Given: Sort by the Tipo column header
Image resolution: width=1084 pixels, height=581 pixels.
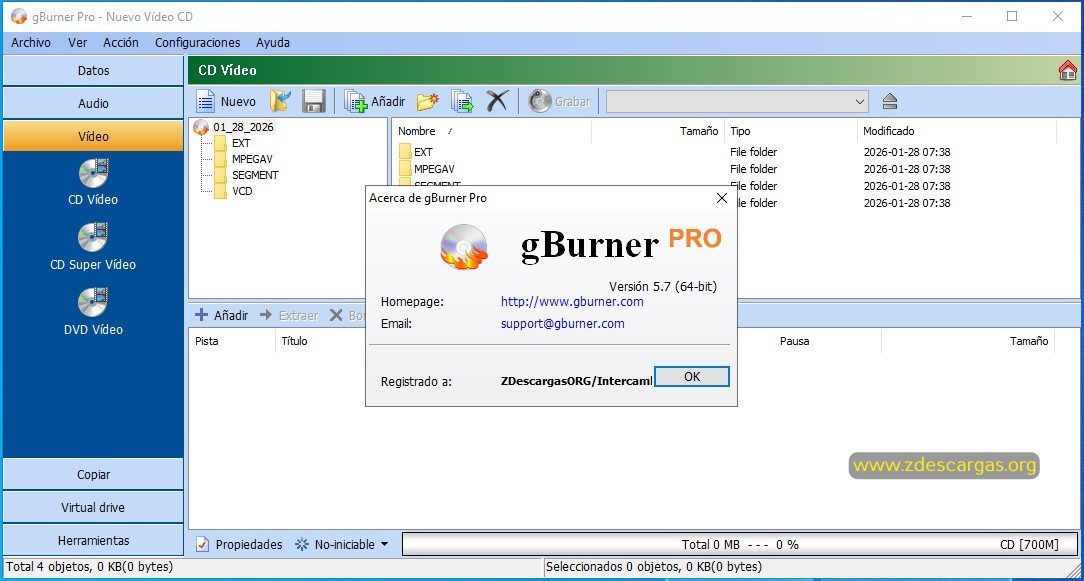Looking at the screenshot, I should pos(791,131).
